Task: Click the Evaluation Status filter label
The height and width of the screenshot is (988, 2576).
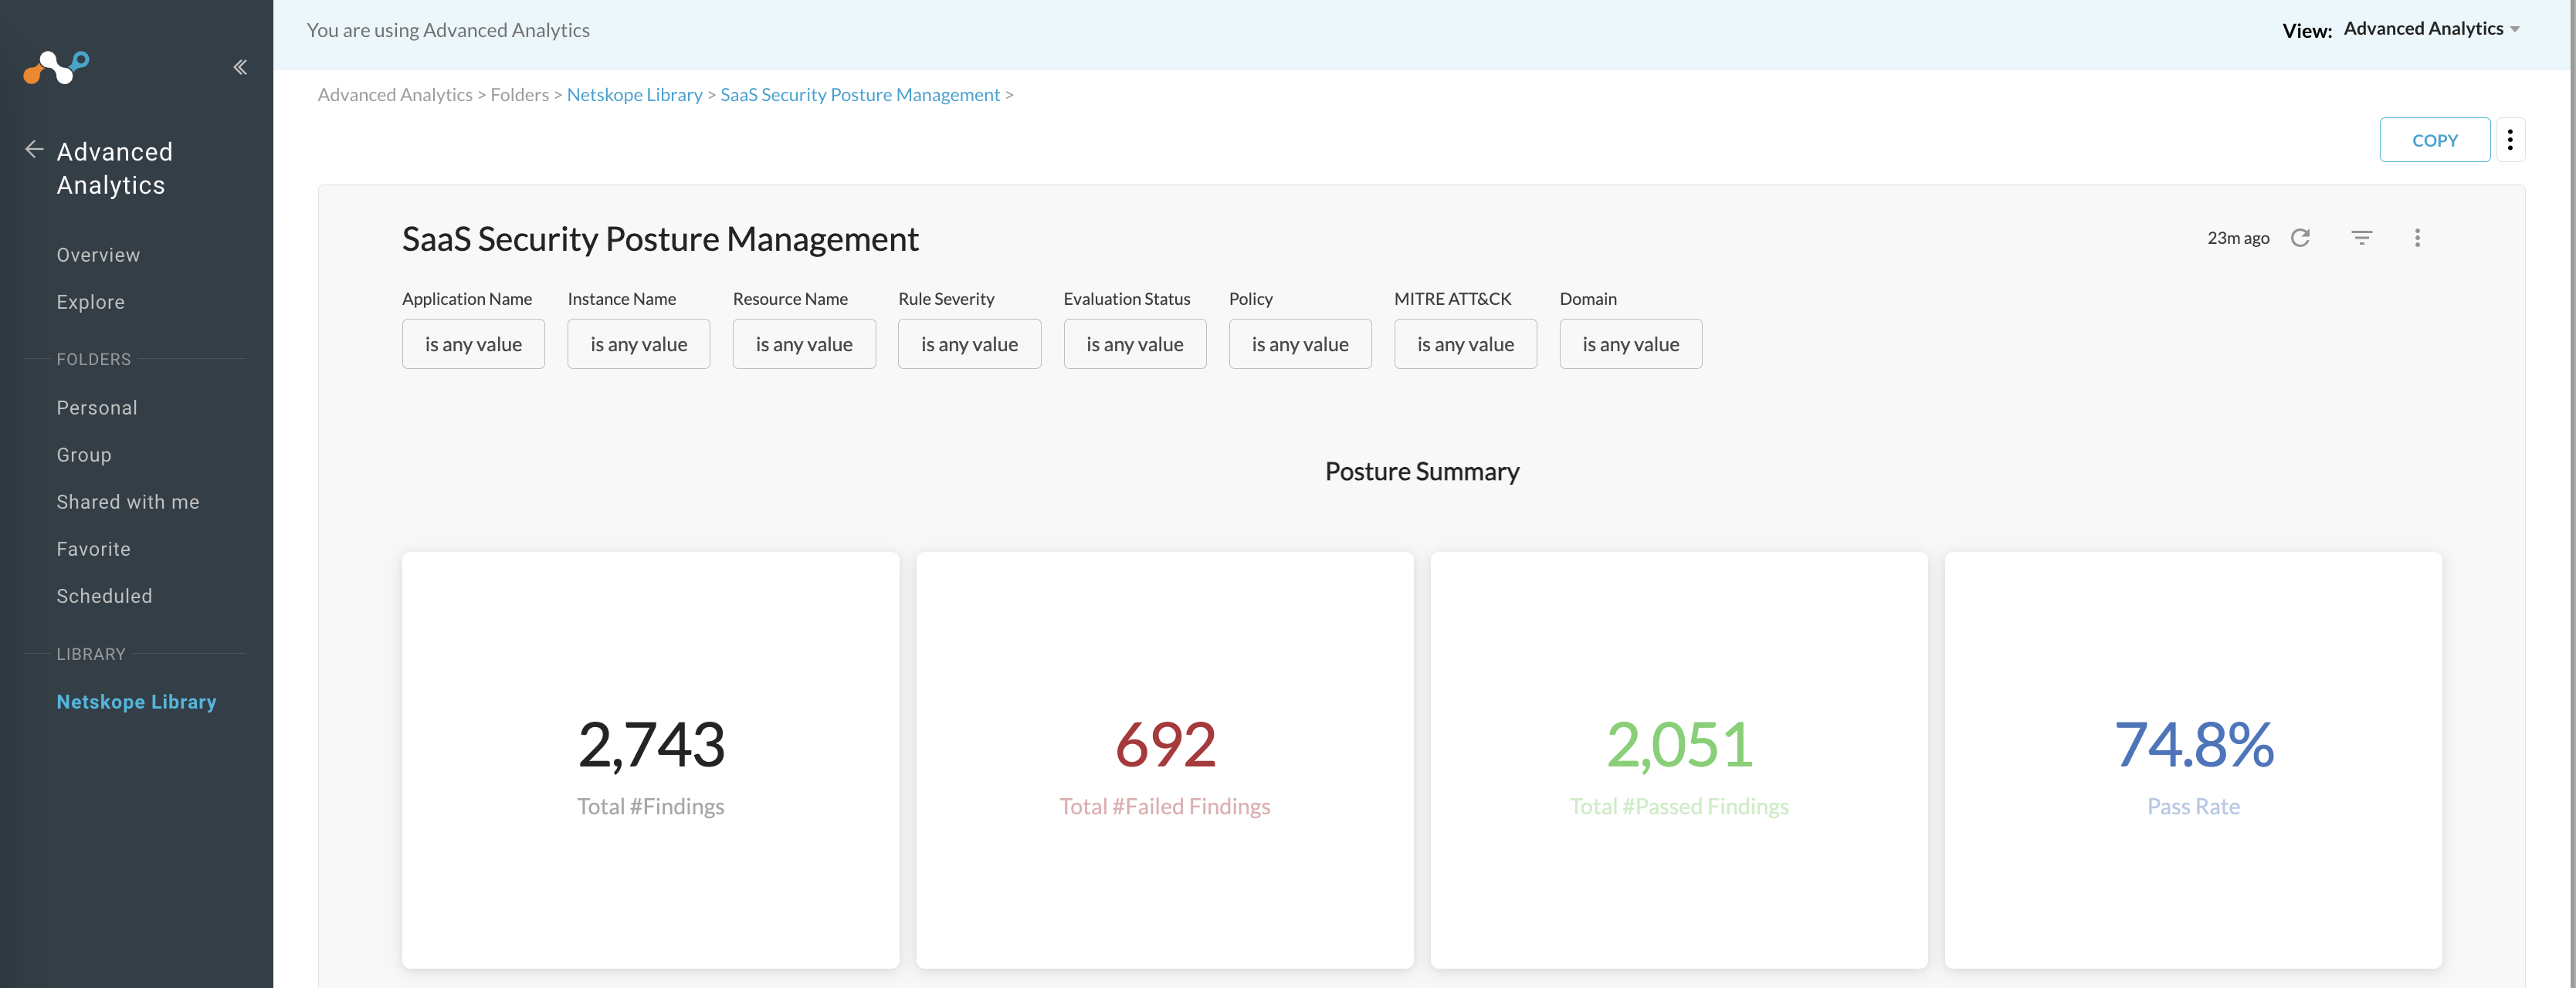Action: click(x=1127, y=299)
